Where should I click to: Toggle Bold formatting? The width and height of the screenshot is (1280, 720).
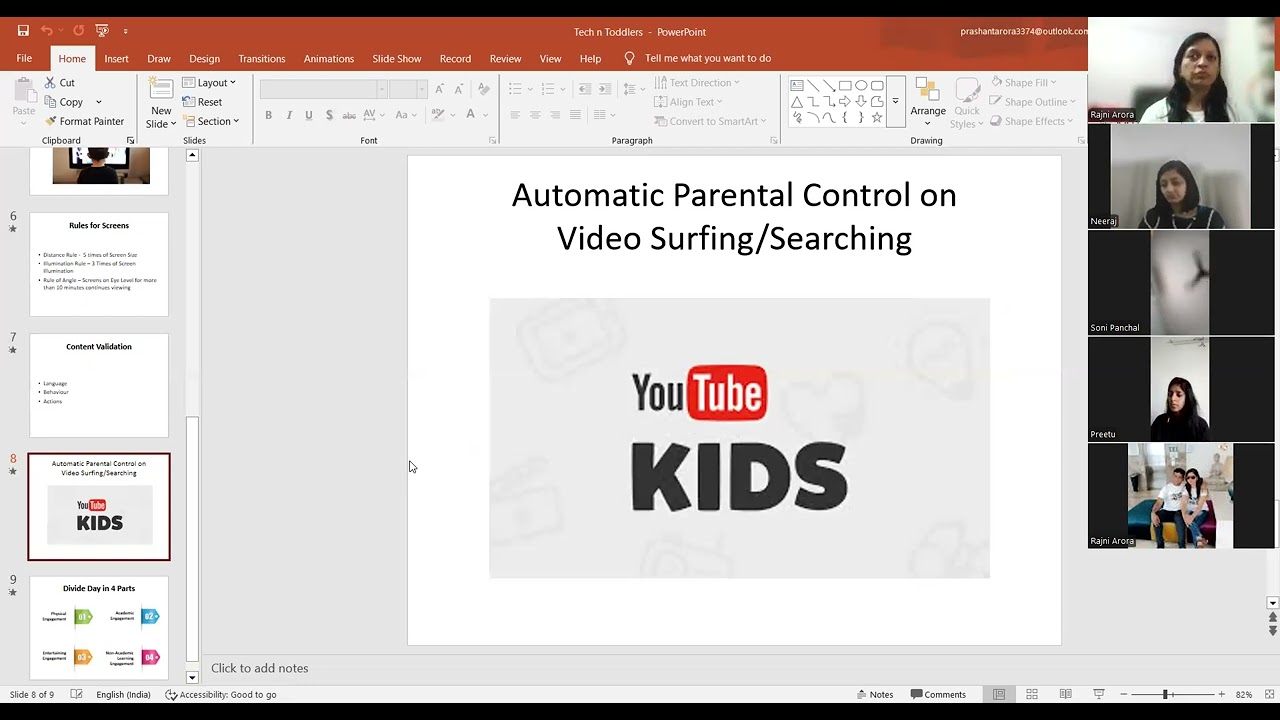tap(268, 115)
